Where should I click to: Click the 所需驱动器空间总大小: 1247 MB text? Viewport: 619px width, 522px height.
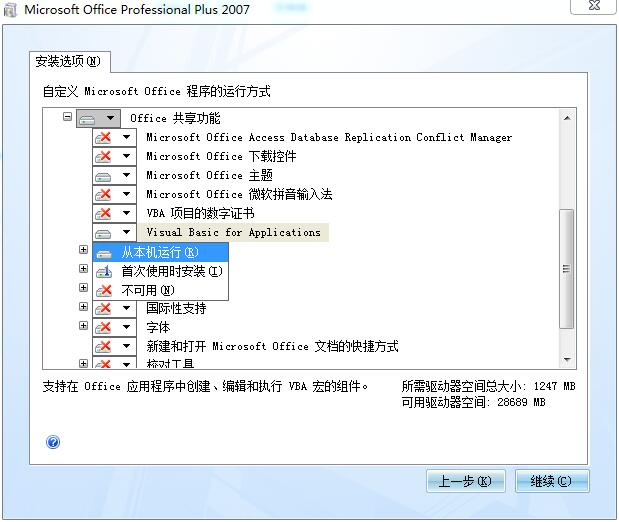click(488, 386)
